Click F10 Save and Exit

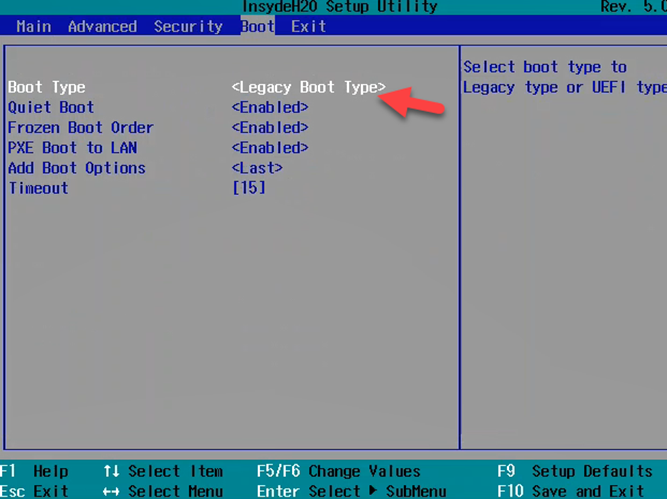point(574,491)
